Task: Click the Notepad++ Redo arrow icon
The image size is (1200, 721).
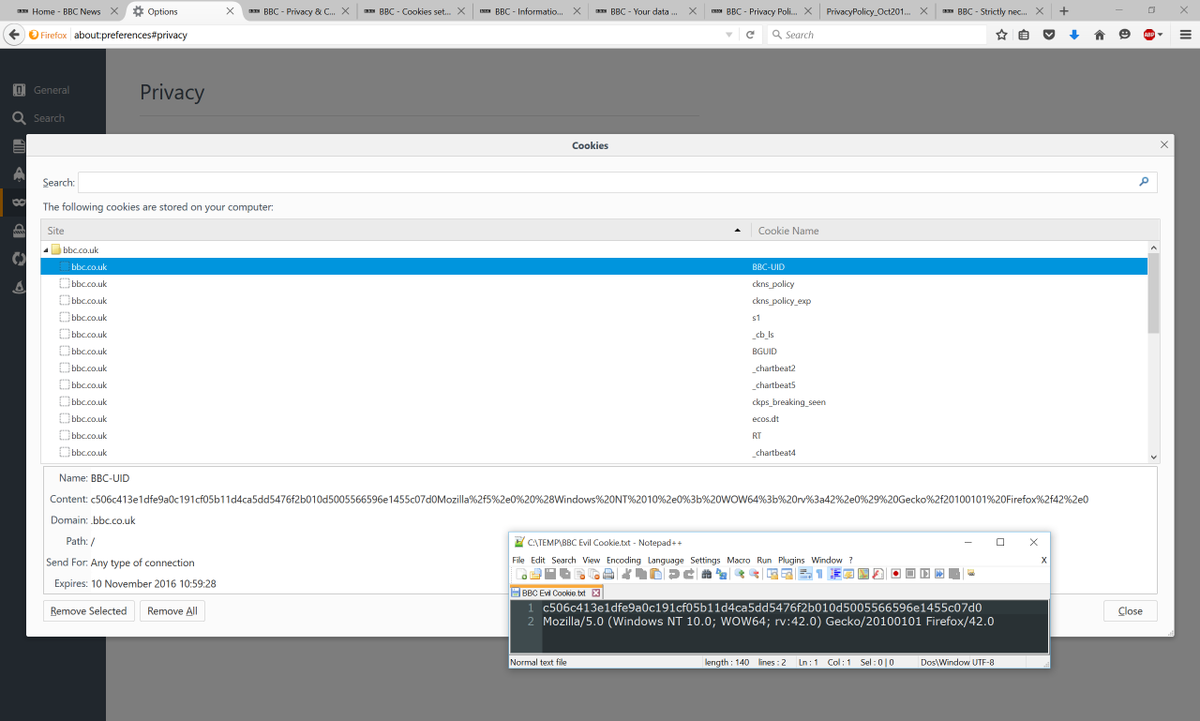Action: tap(688, 574)
